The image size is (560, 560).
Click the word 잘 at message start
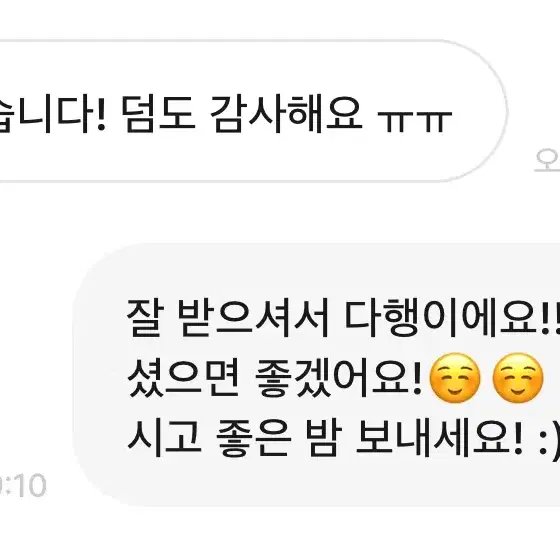point(145,318)
